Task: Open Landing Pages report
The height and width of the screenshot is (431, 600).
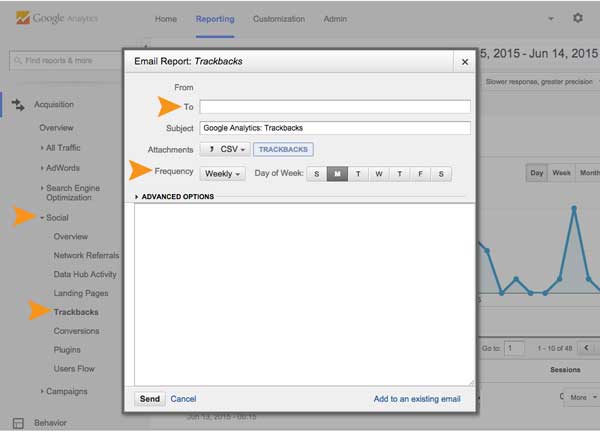Action: [81, 293]
